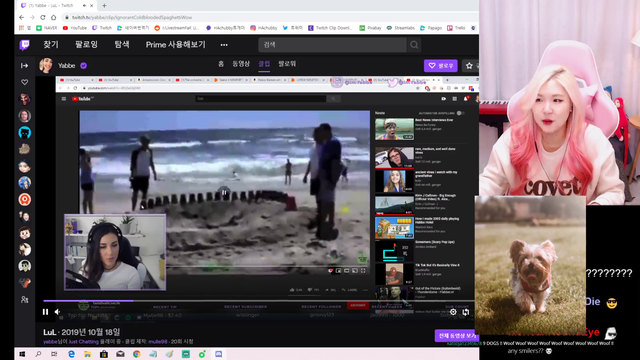Switch to the 팔로워 channel tab

[x=287, y=64]
